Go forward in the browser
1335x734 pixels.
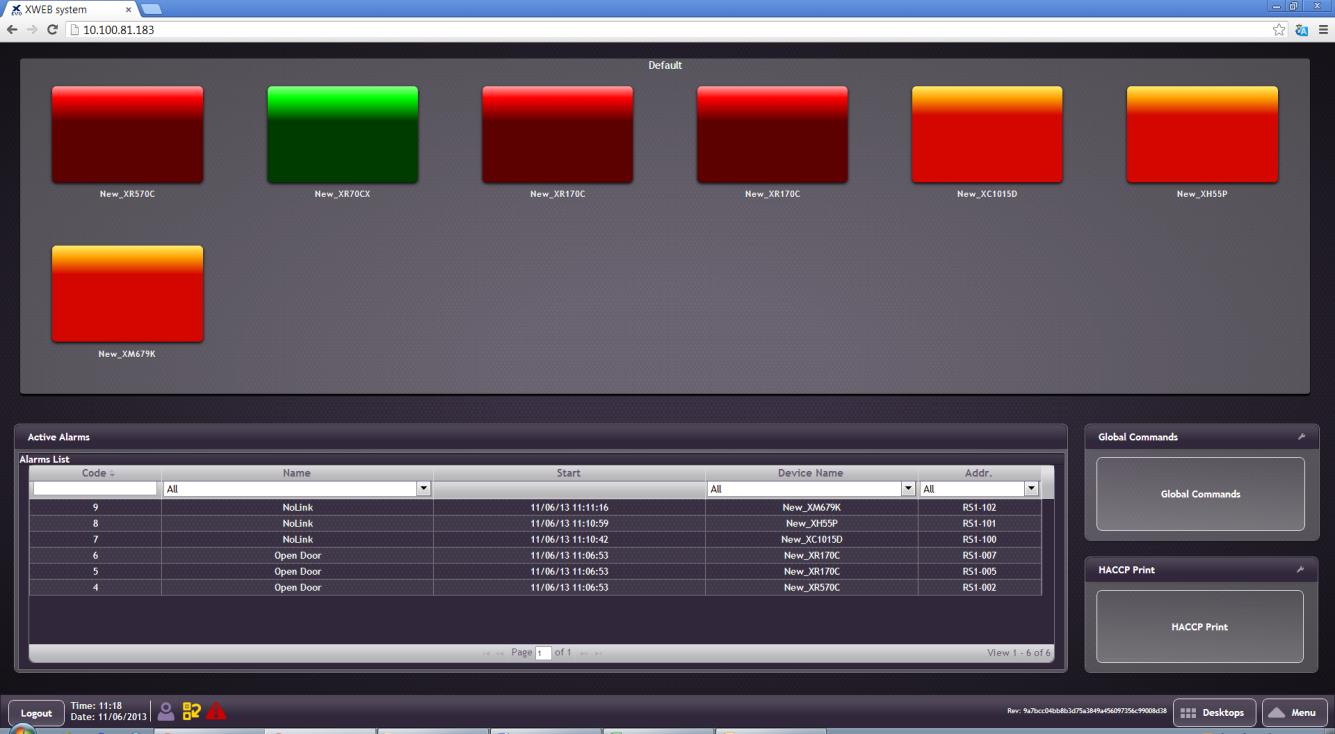[30, 30]
